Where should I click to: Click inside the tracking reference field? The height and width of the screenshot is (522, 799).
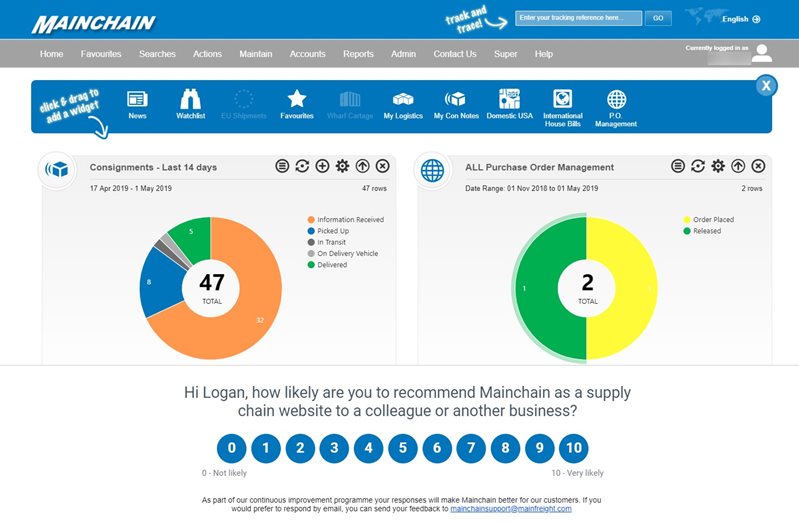[x=578, y=18]
